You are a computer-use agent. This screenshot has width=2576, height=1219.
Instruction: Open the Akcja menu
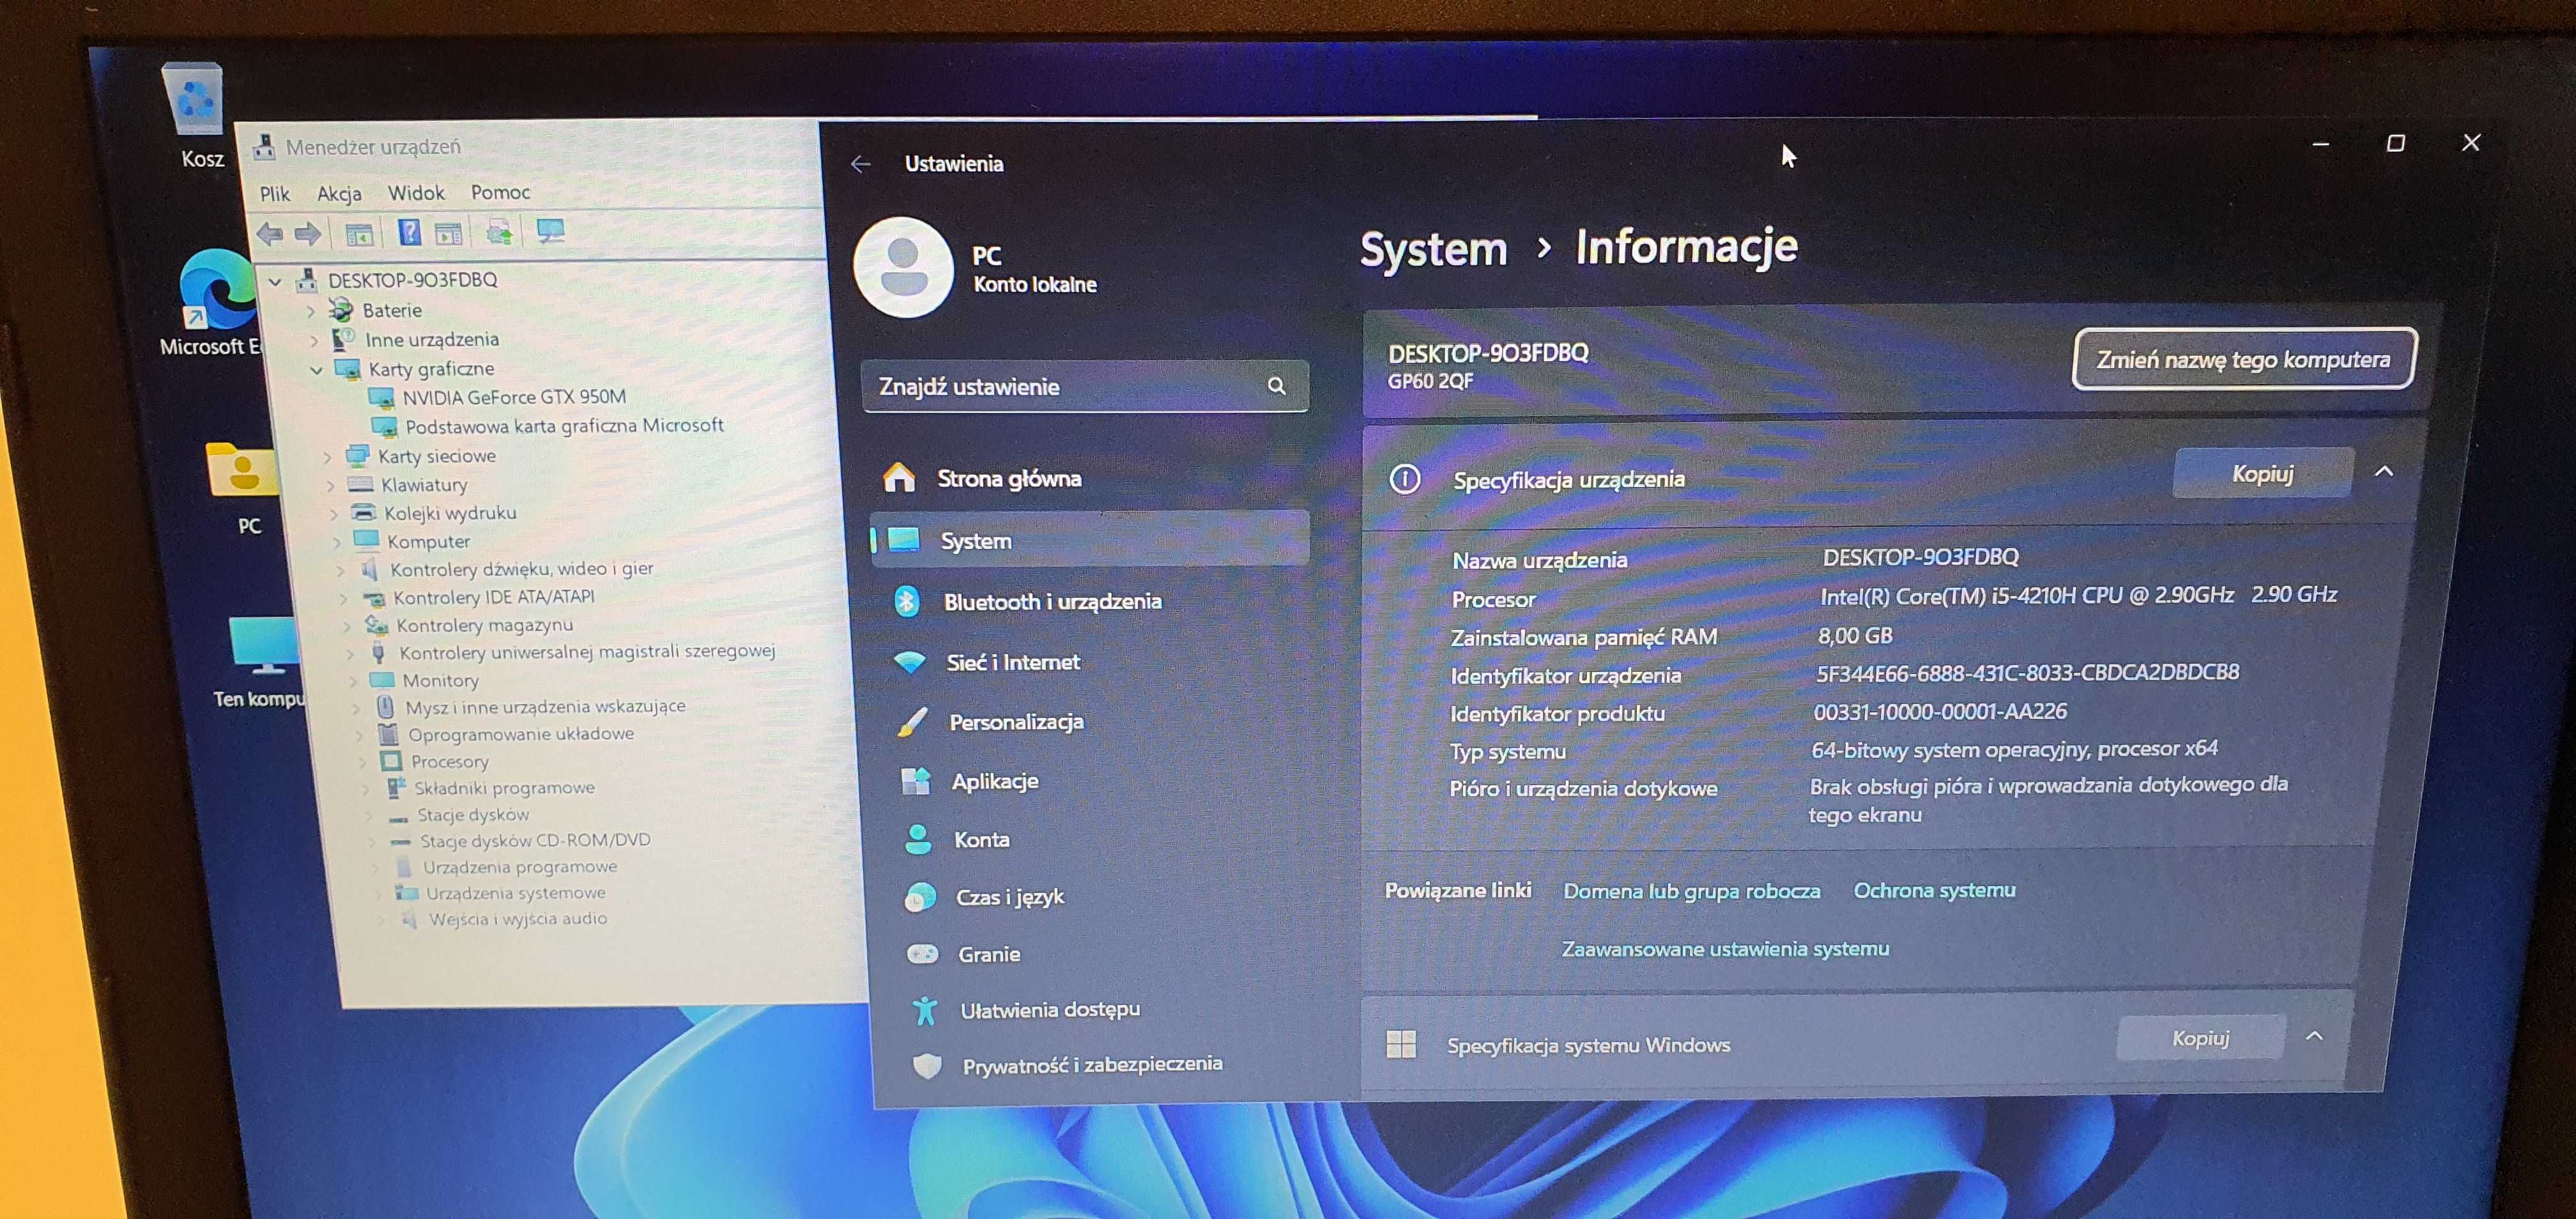pos(339,193)
